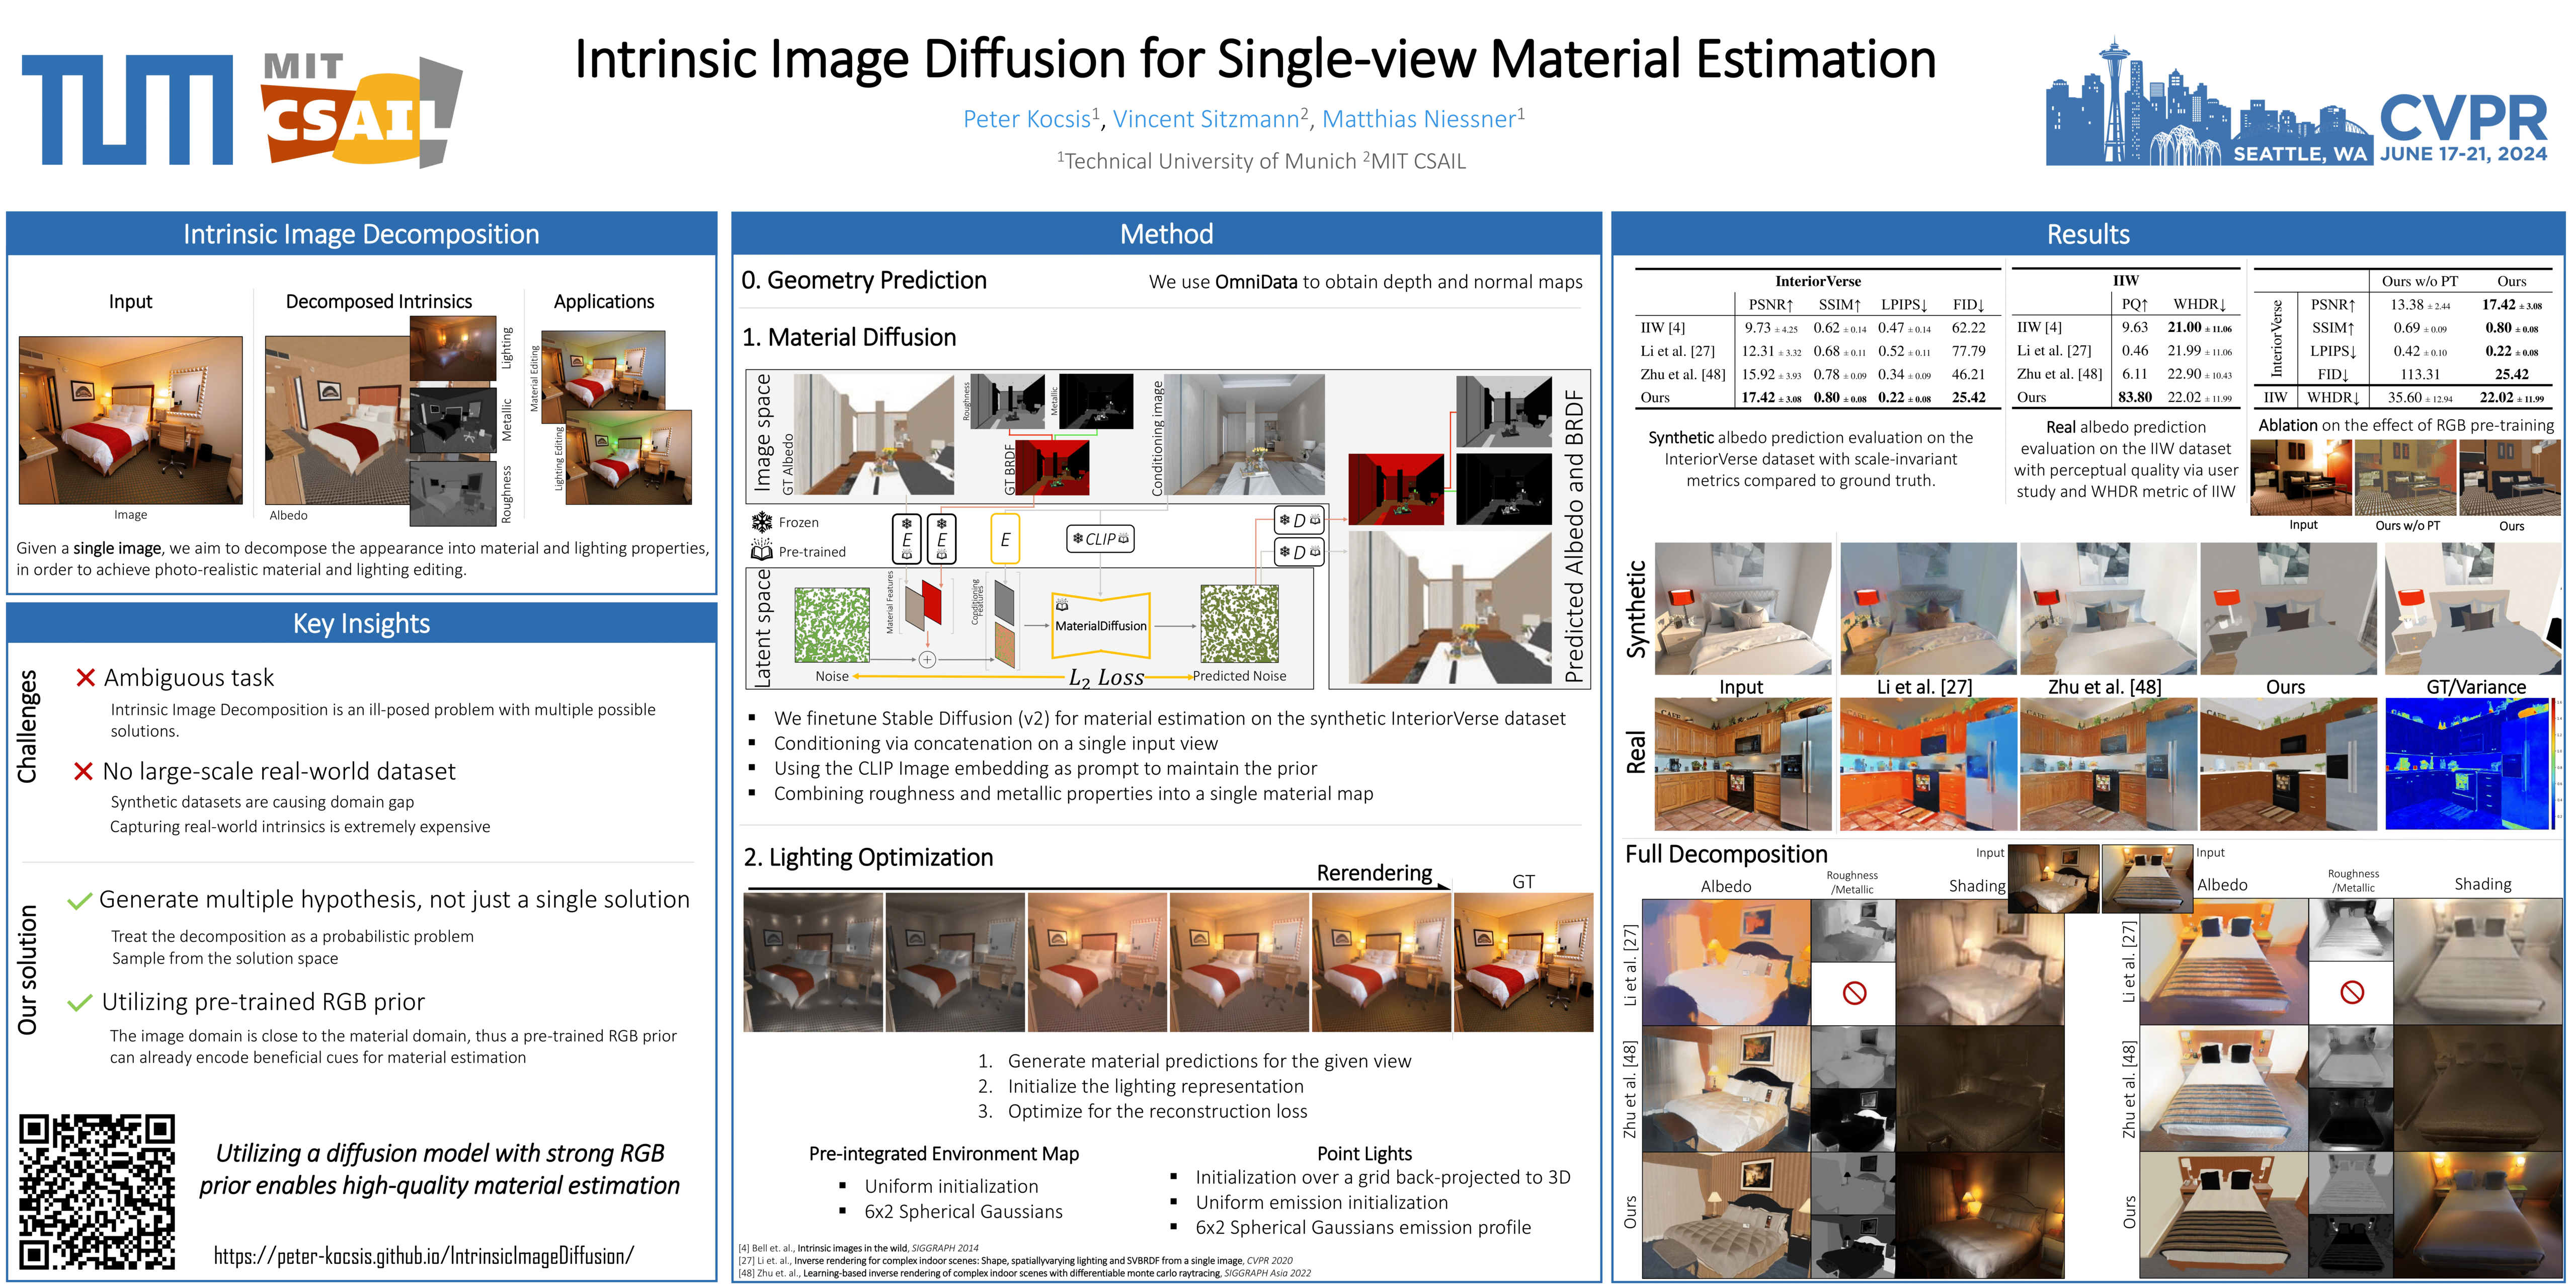Click the green checkmark beside Utilizing pre-trained RGB prior

point(79,1003)
